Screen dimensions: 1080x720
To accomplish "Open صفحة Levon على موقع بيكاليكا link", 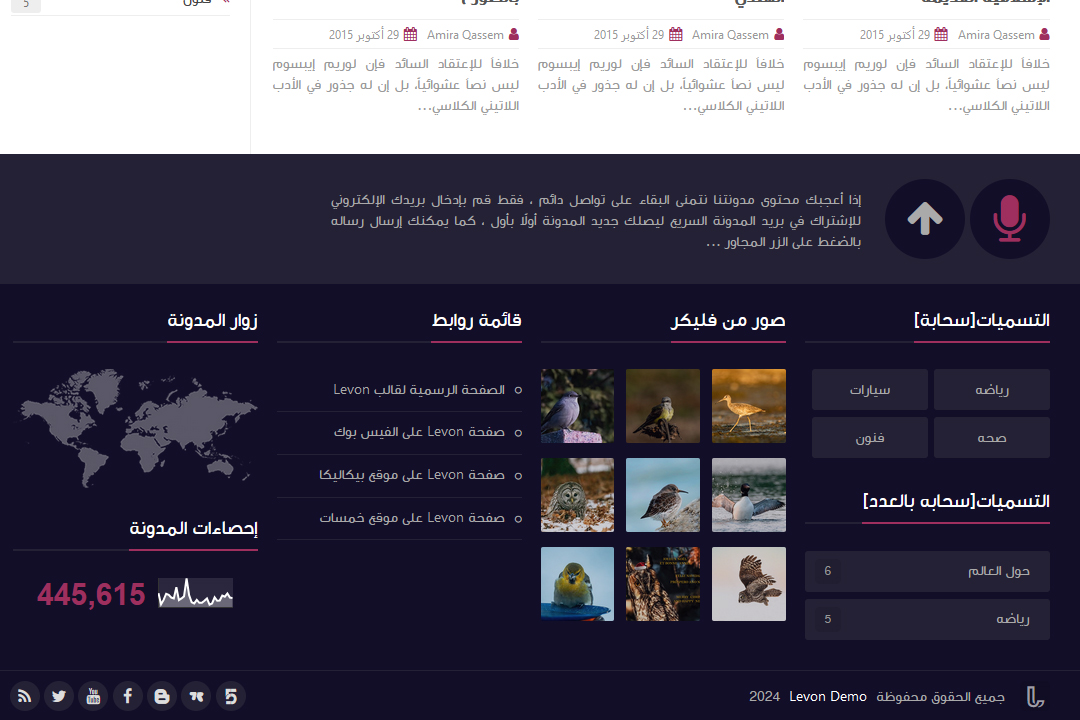I will pyautogui.click(x=412, y=475).
